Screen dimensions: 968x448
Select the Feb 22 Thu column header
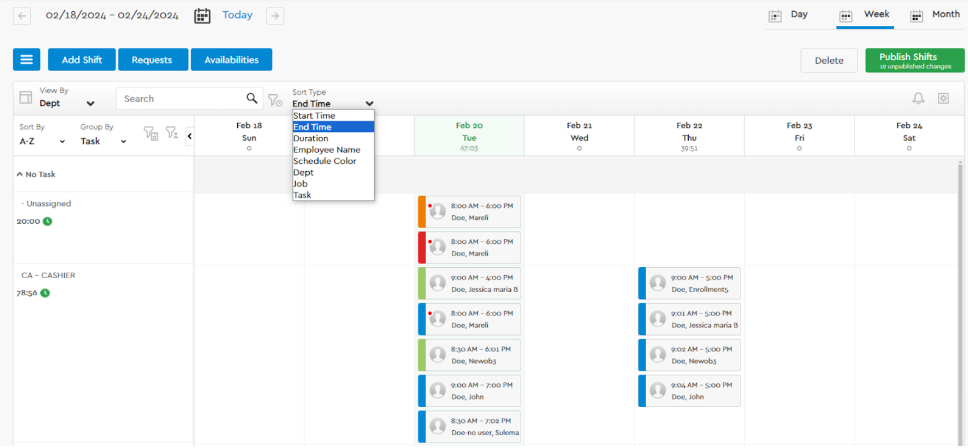pyautogui.click(x=689, y=136)
